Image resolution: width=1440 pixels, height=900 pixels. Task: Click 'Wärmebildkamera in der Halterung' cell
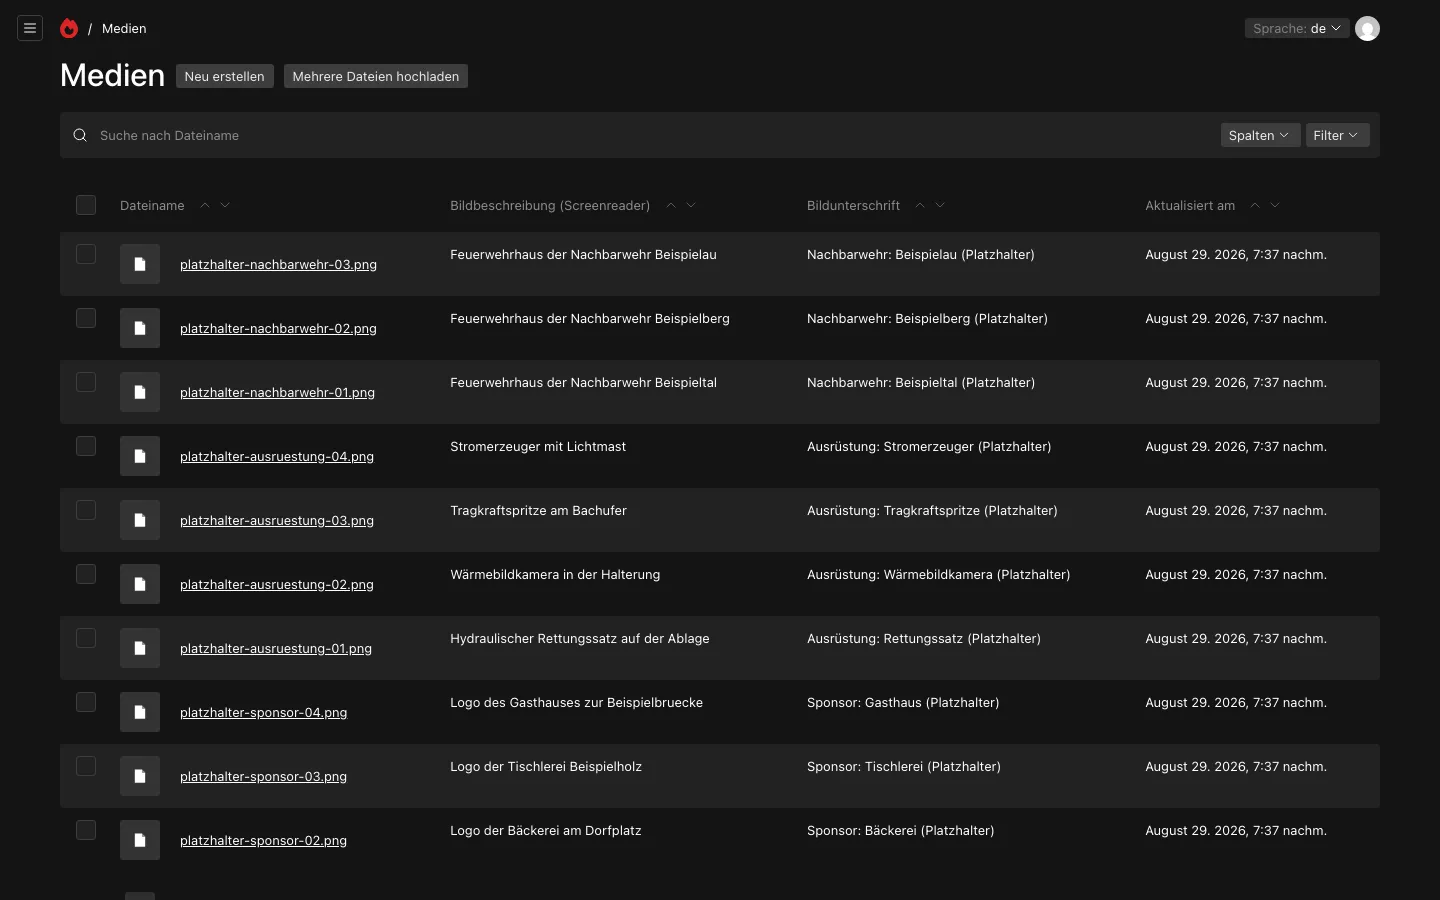[x=555, y=575]
